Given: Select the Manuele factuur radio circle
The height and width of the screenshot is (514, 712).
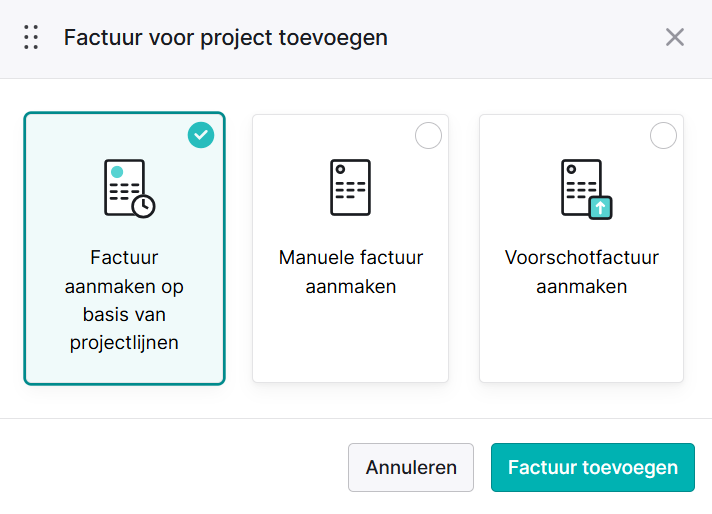Looking at the screenshot, I should tap(428, 135).
